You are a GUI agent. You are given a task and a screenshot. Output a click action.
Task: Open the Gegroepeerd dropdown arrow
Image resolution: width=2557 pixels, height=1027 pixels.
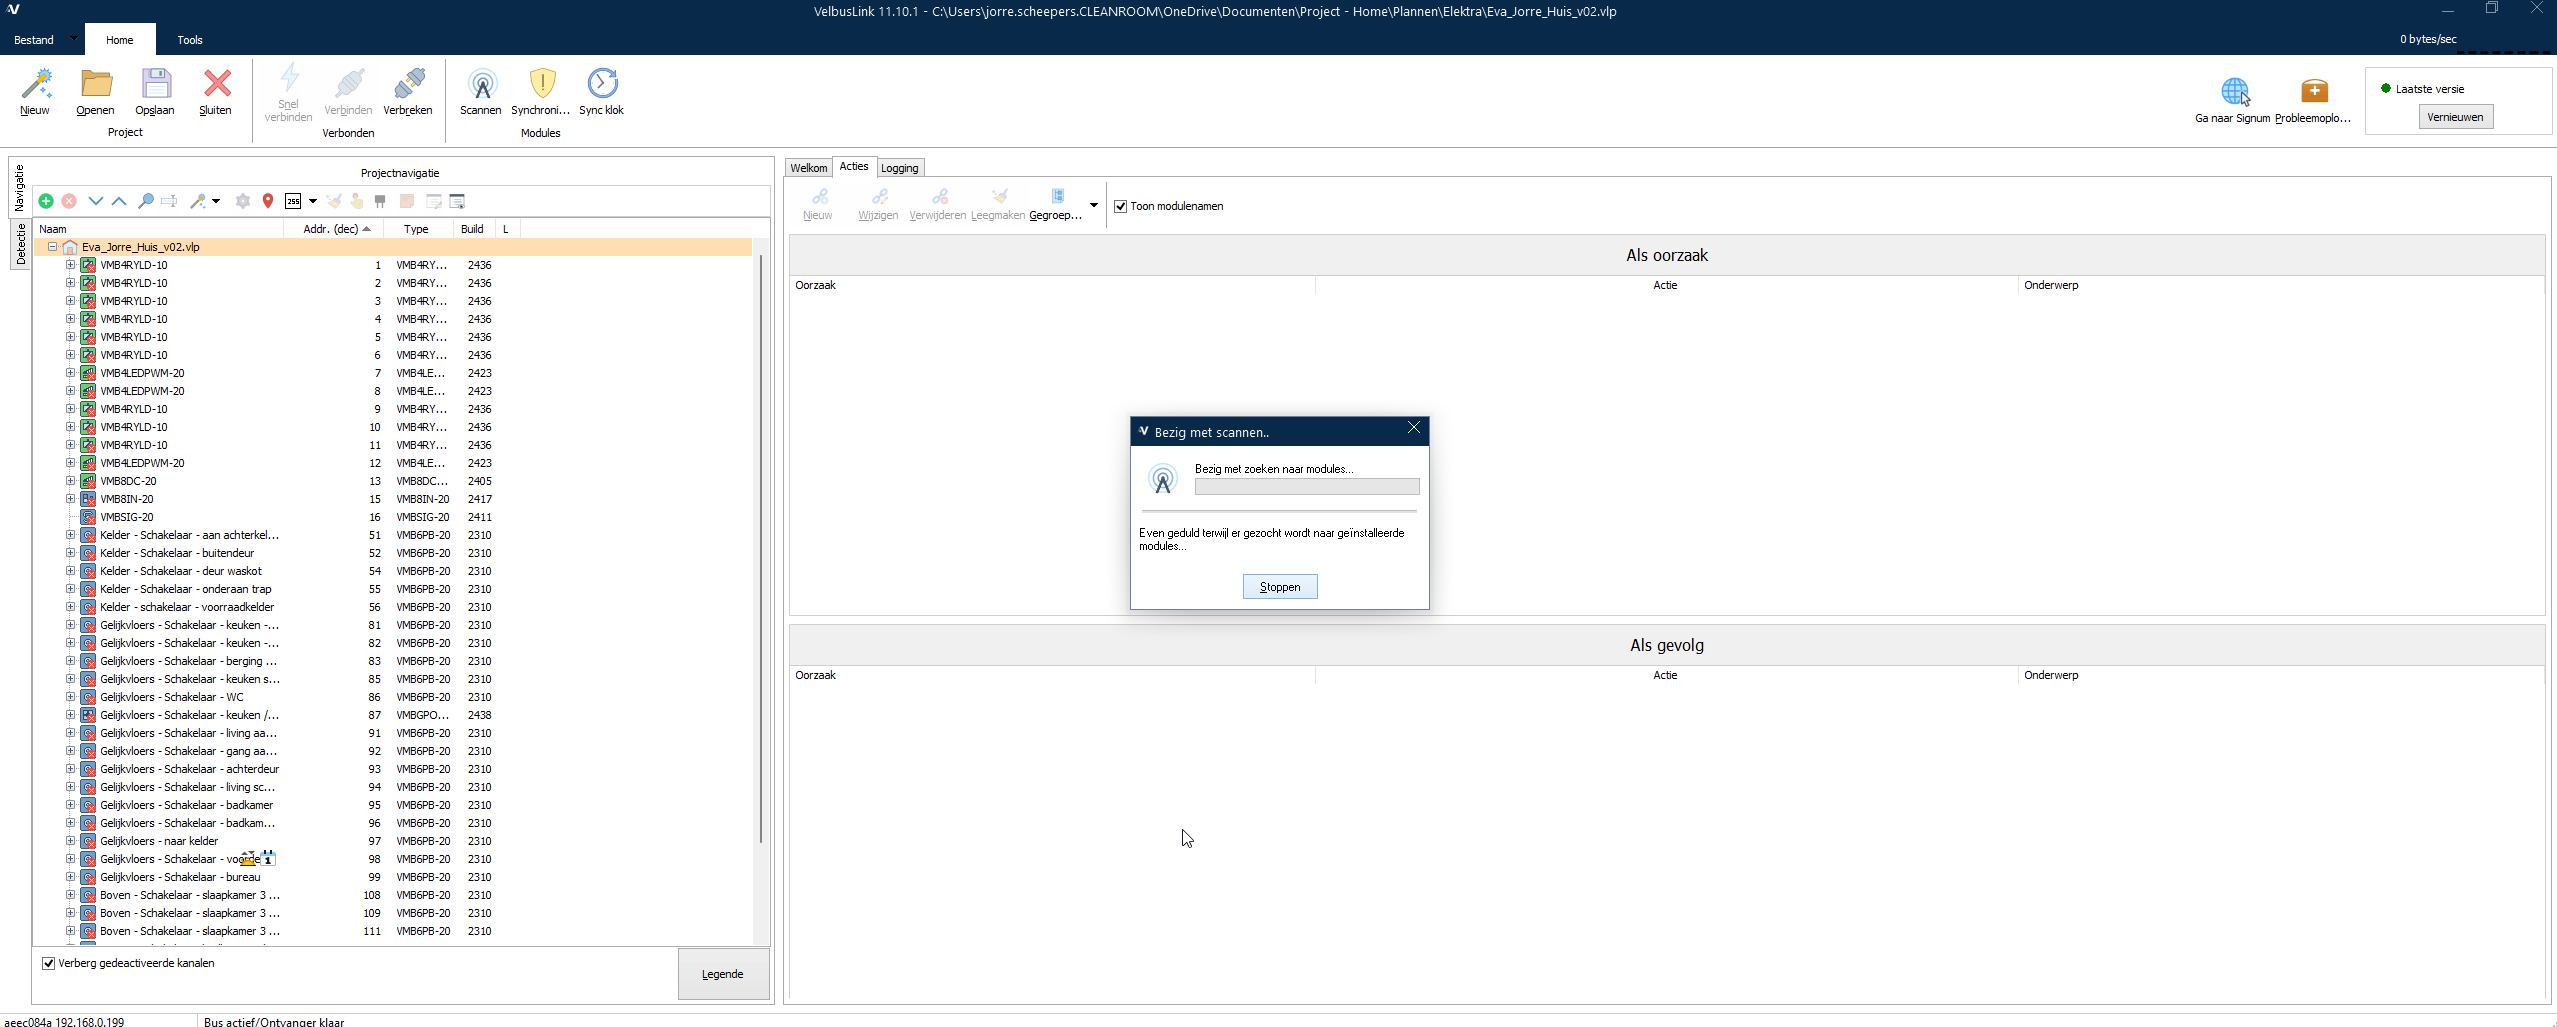(x=1094, y=206)
